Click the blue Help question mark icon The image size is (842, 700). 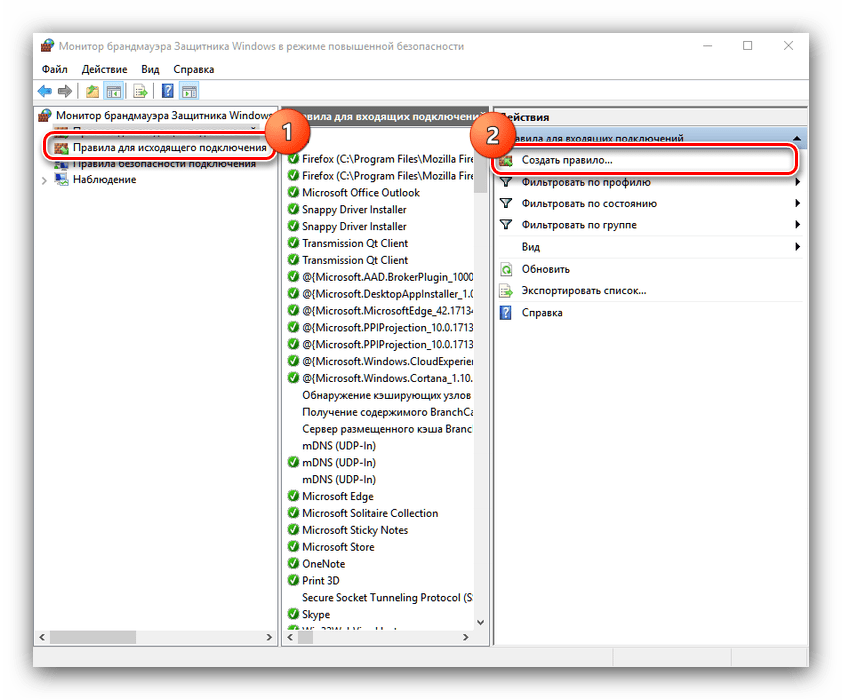[x=167, y=91]
